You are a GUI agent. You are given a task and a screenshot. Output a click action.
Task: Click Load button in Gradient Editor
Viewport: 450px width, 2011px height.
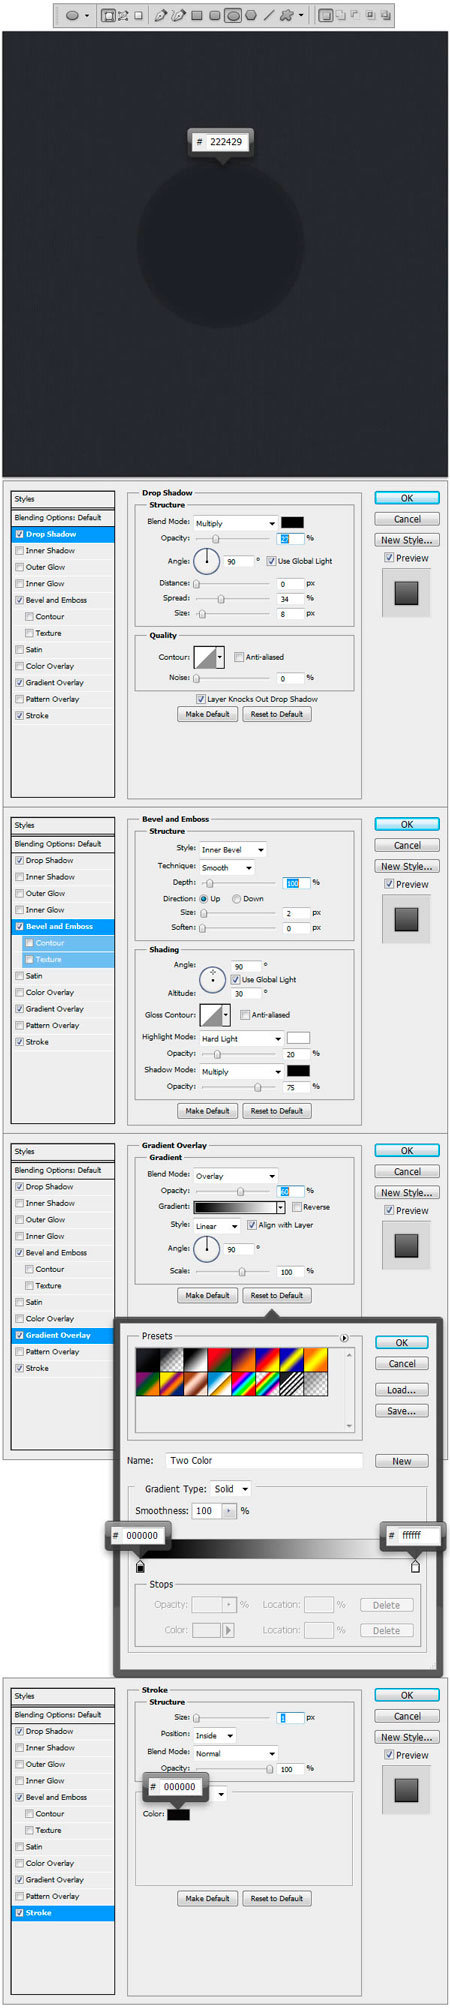[x=402, y=1390]
